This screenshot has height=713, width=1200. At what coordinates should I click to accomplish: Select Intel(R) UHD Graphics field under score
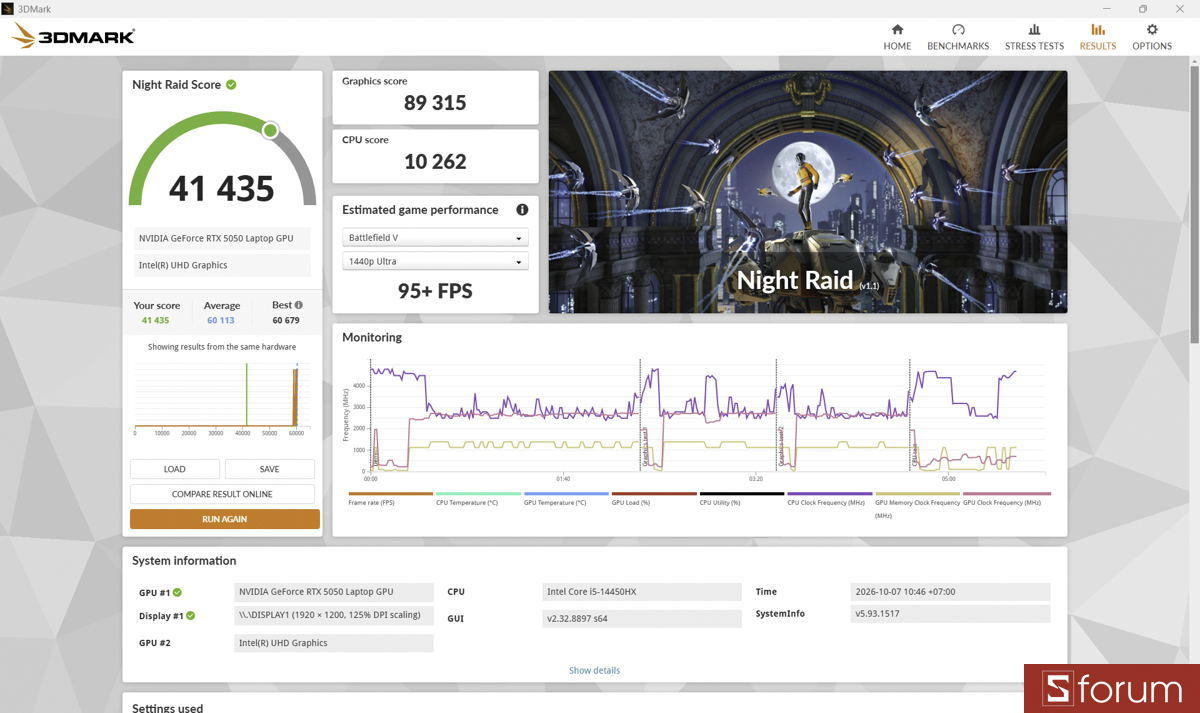click(222, 265)
